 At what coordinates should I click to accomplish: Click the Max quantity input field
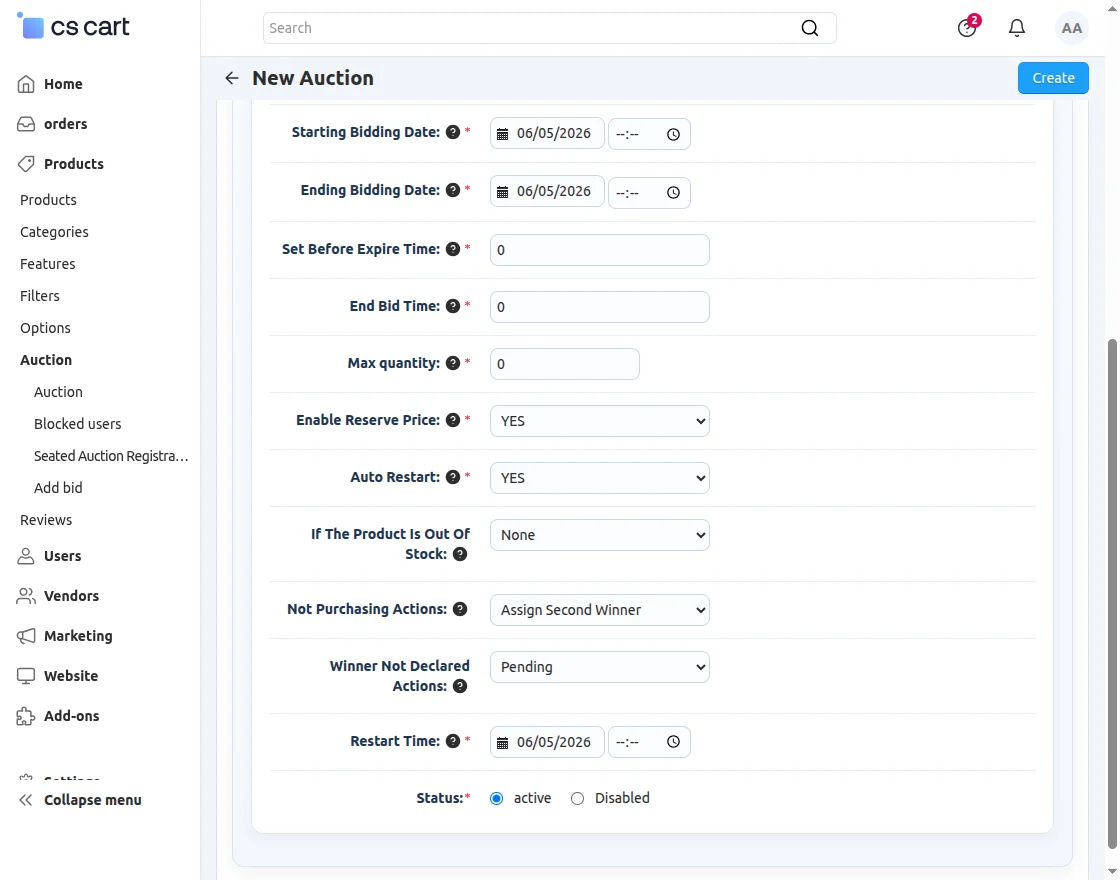[564, 364]
